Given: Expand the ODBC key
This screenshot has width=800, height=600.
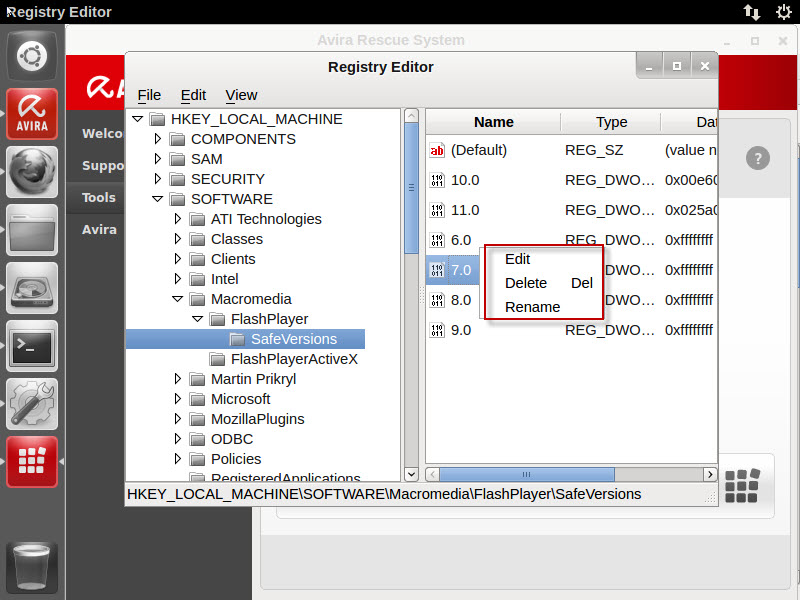Looking at the screenshot, I should tap(178, 439).
